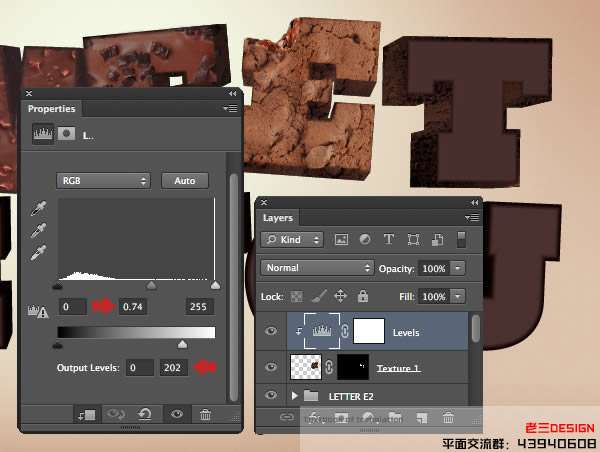Collapse the Properties panel with double arrows
The width and height of the screenshot is (600, 452).
click(x=232, y=94)
